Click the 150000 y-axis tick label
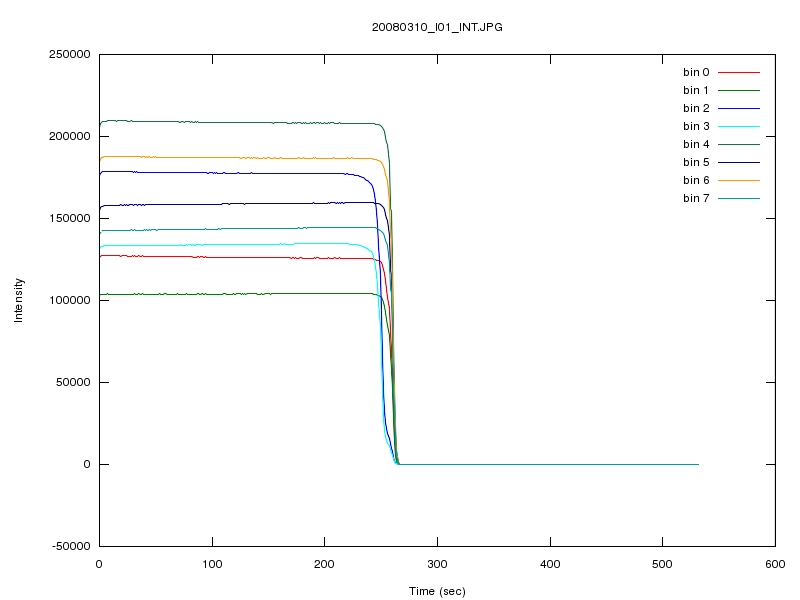800x600 pixels. click(x=70, y=218)
